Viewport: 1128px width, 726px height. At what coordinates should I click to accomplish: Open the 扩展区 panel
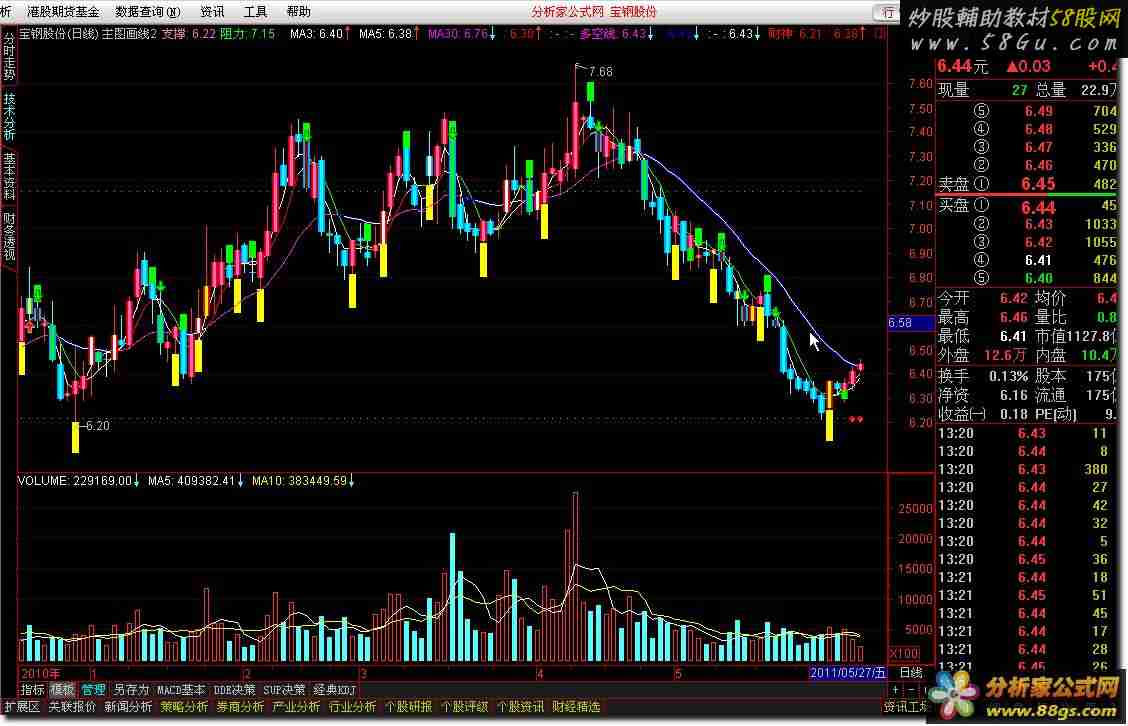point(22,707)
